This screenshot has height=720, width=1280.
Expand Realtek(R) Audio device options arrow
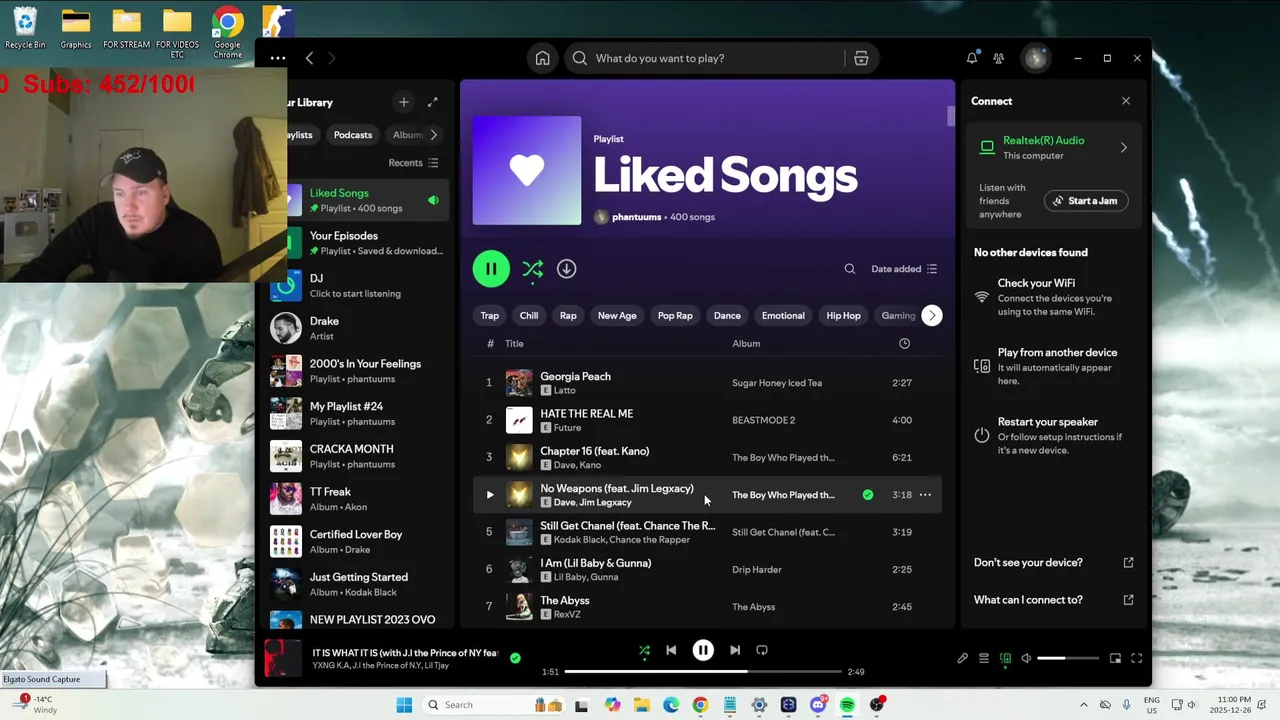(x=1123, y=148)
